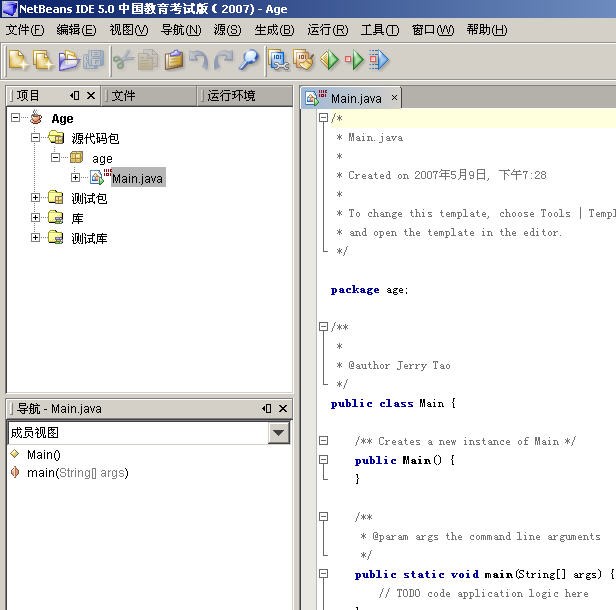Open the 帮助(H) menu
Image resolution: width=616 pixels, height=610 pixels.
click(487, 30)
